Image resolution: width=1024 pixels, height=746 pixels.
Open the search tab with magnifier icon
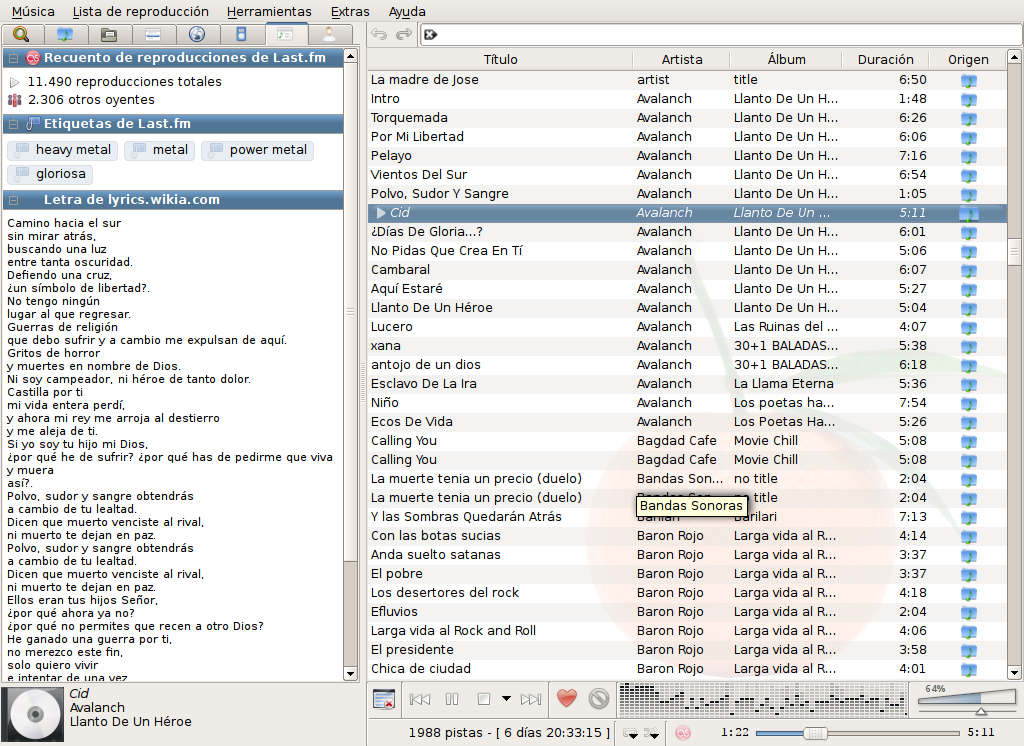coord(22,34)
